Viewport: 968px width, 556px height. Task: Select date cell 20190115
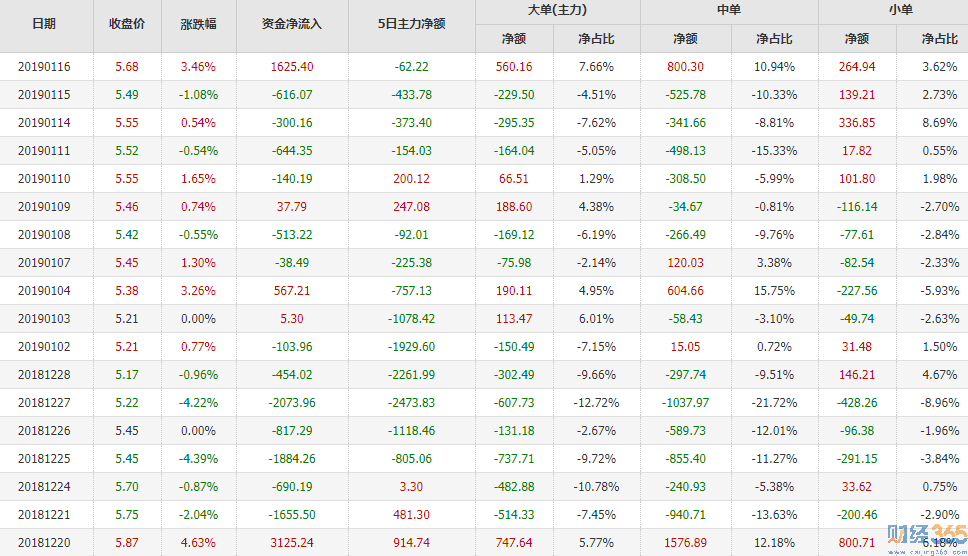44,95
